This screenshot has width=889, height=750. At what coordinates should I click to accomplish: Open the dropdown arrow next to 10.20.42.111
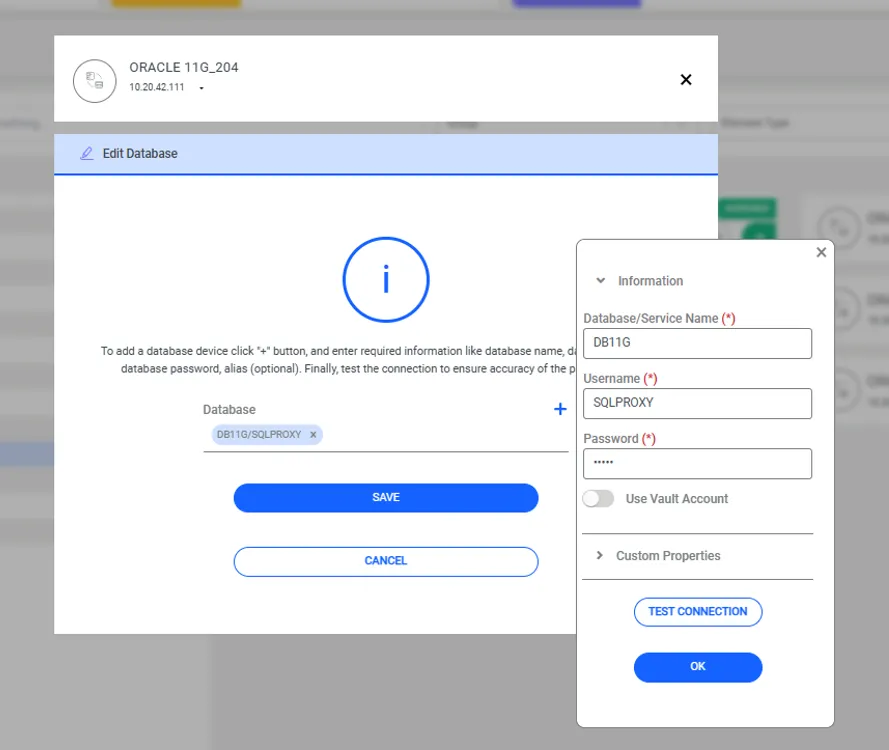click(201, 88)
